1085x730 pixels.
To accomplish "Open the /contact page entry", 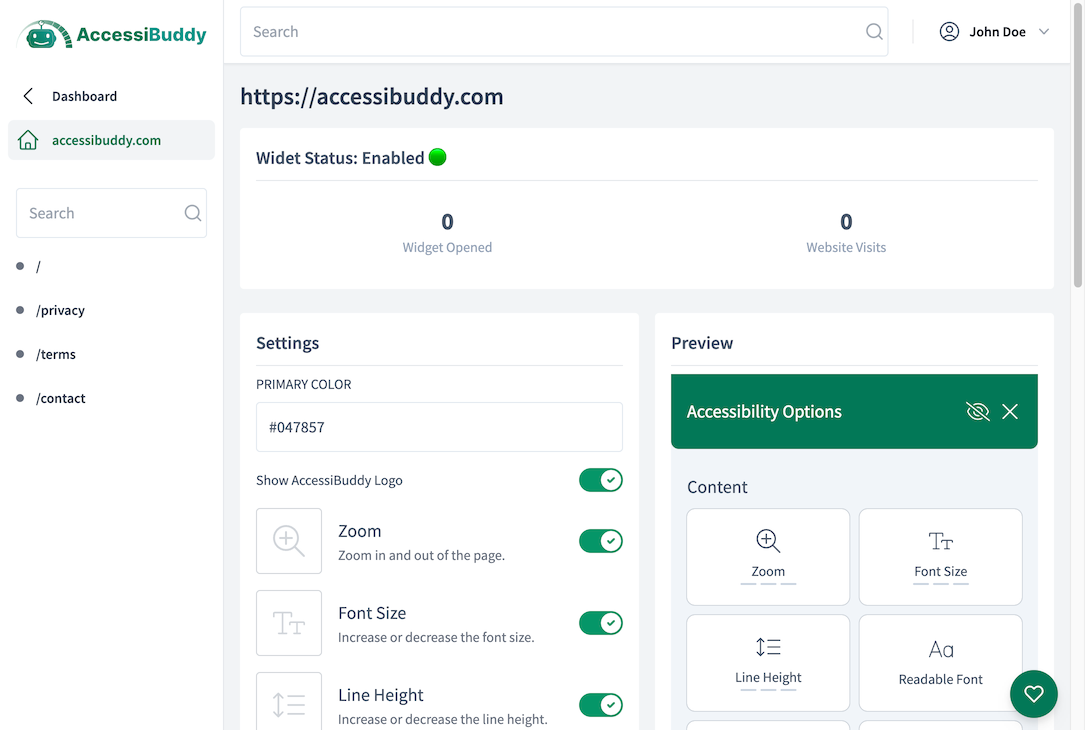I will [x=61, y=399].
